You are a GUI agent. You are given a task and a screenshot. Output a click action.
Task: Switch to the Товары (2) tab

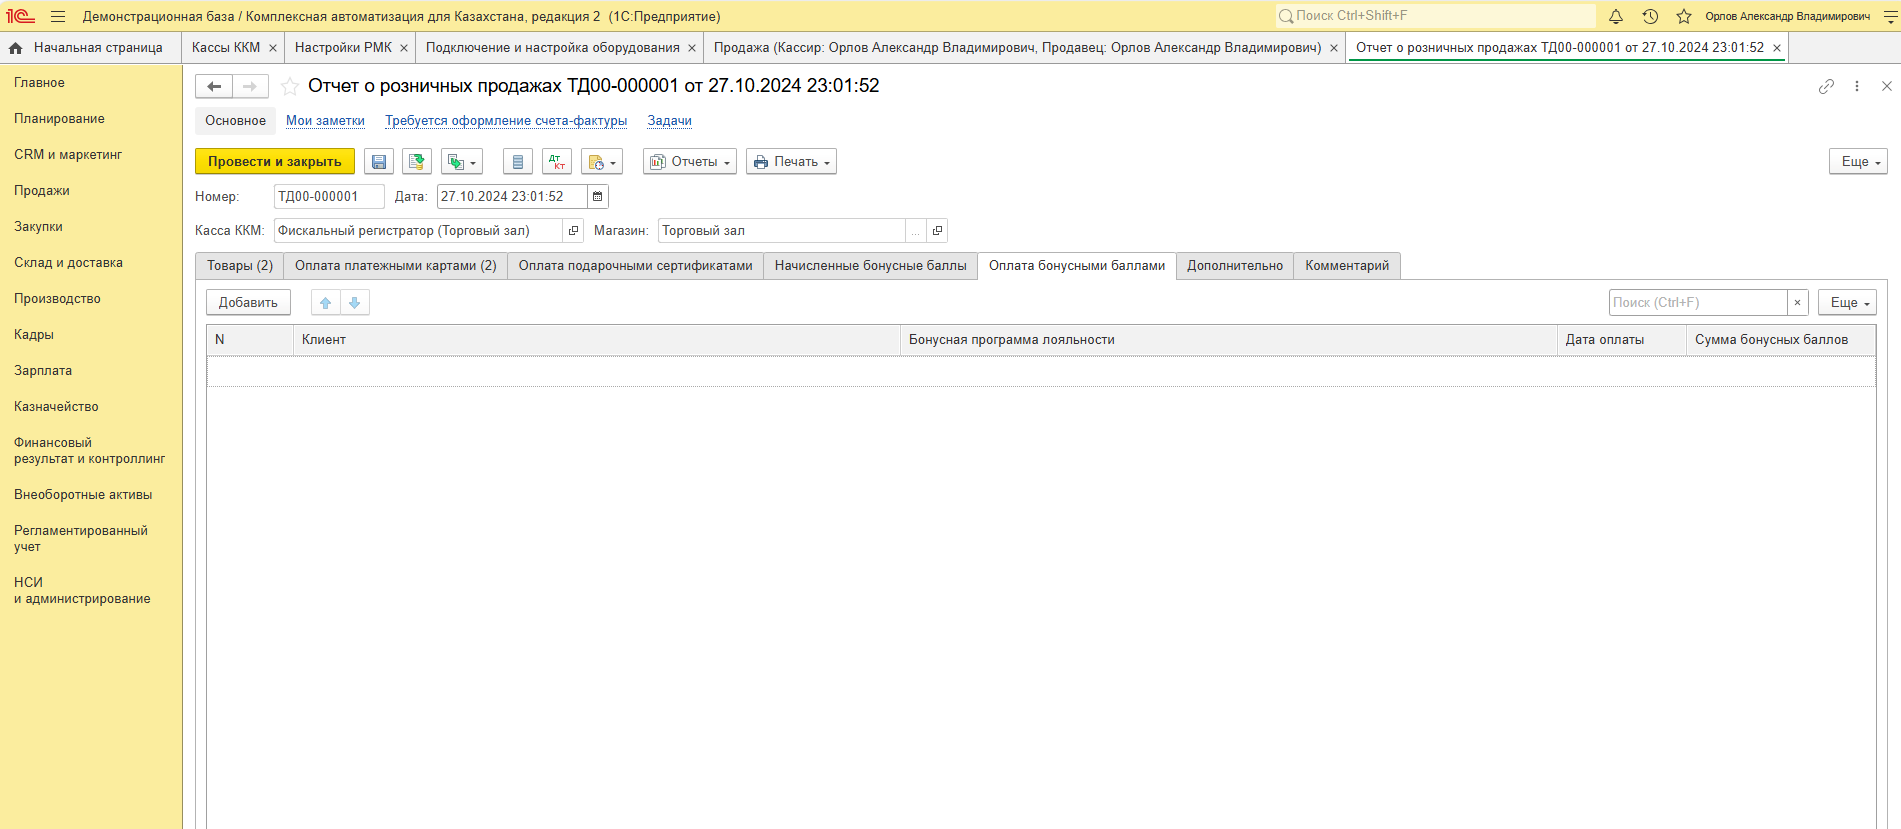240,266
